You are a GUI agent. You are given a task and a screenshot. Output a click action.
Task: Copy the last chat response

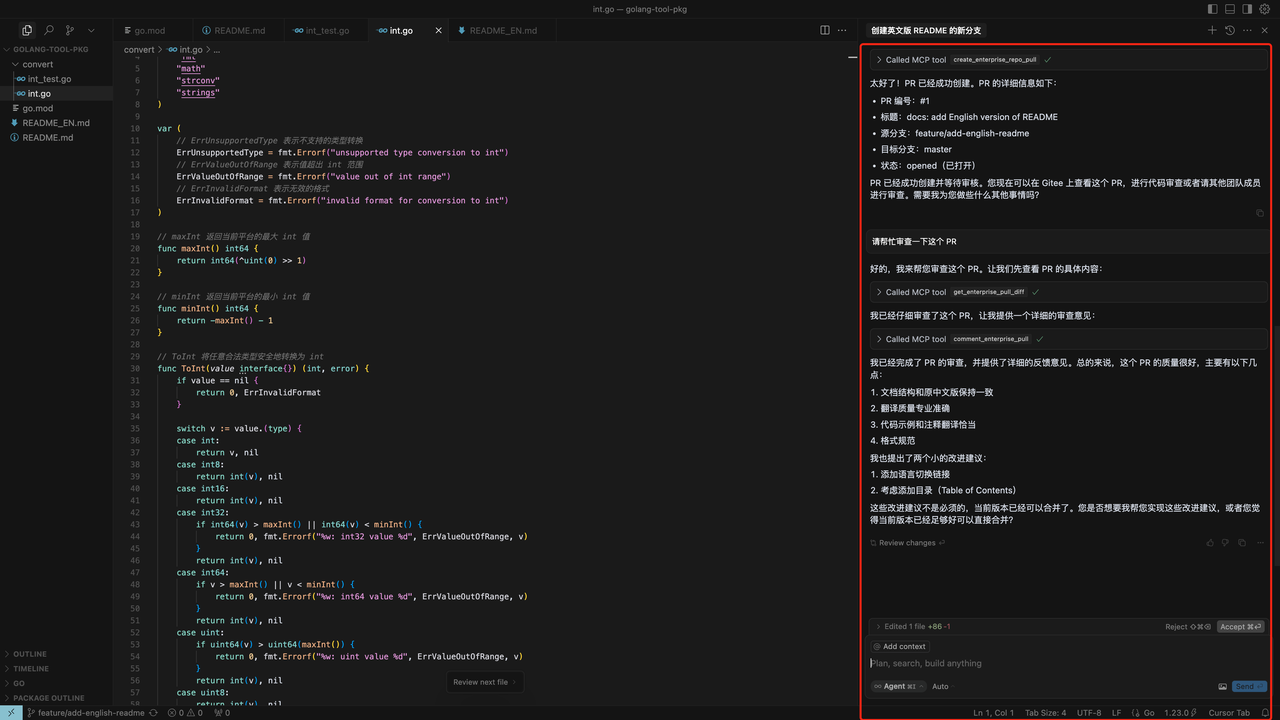1242,543
